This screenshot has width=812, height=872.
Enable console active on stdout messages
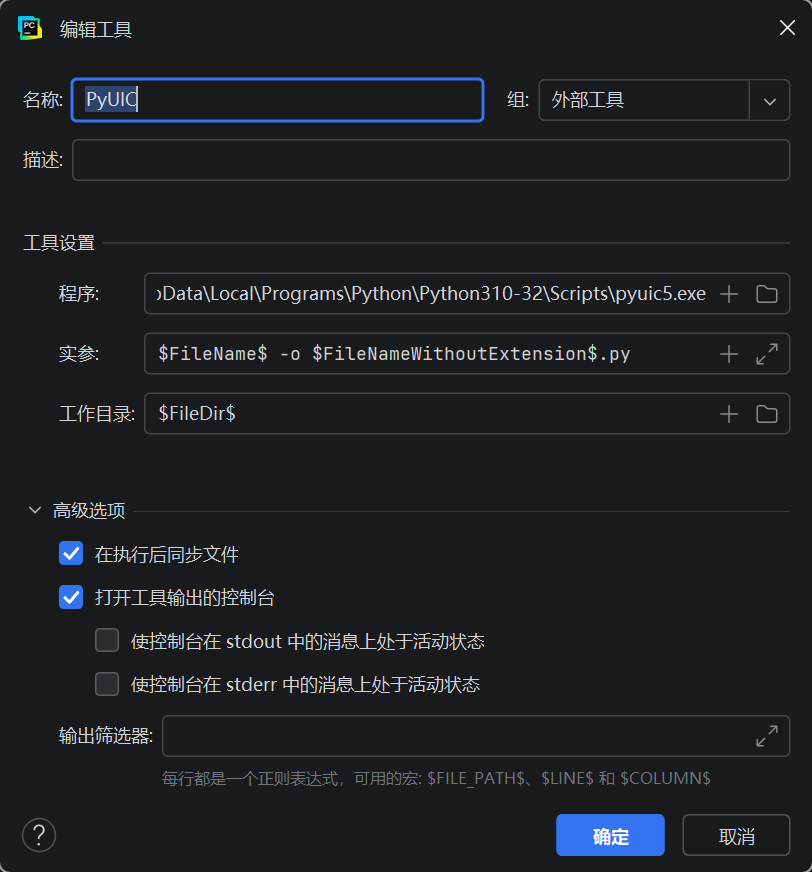point(107,640)
